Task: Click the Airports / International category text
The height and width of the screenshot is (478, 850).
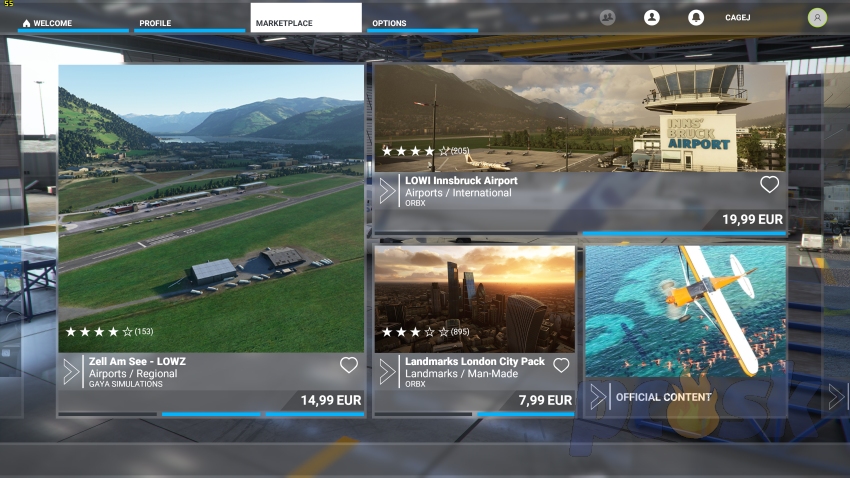Action: coord(458,193)
